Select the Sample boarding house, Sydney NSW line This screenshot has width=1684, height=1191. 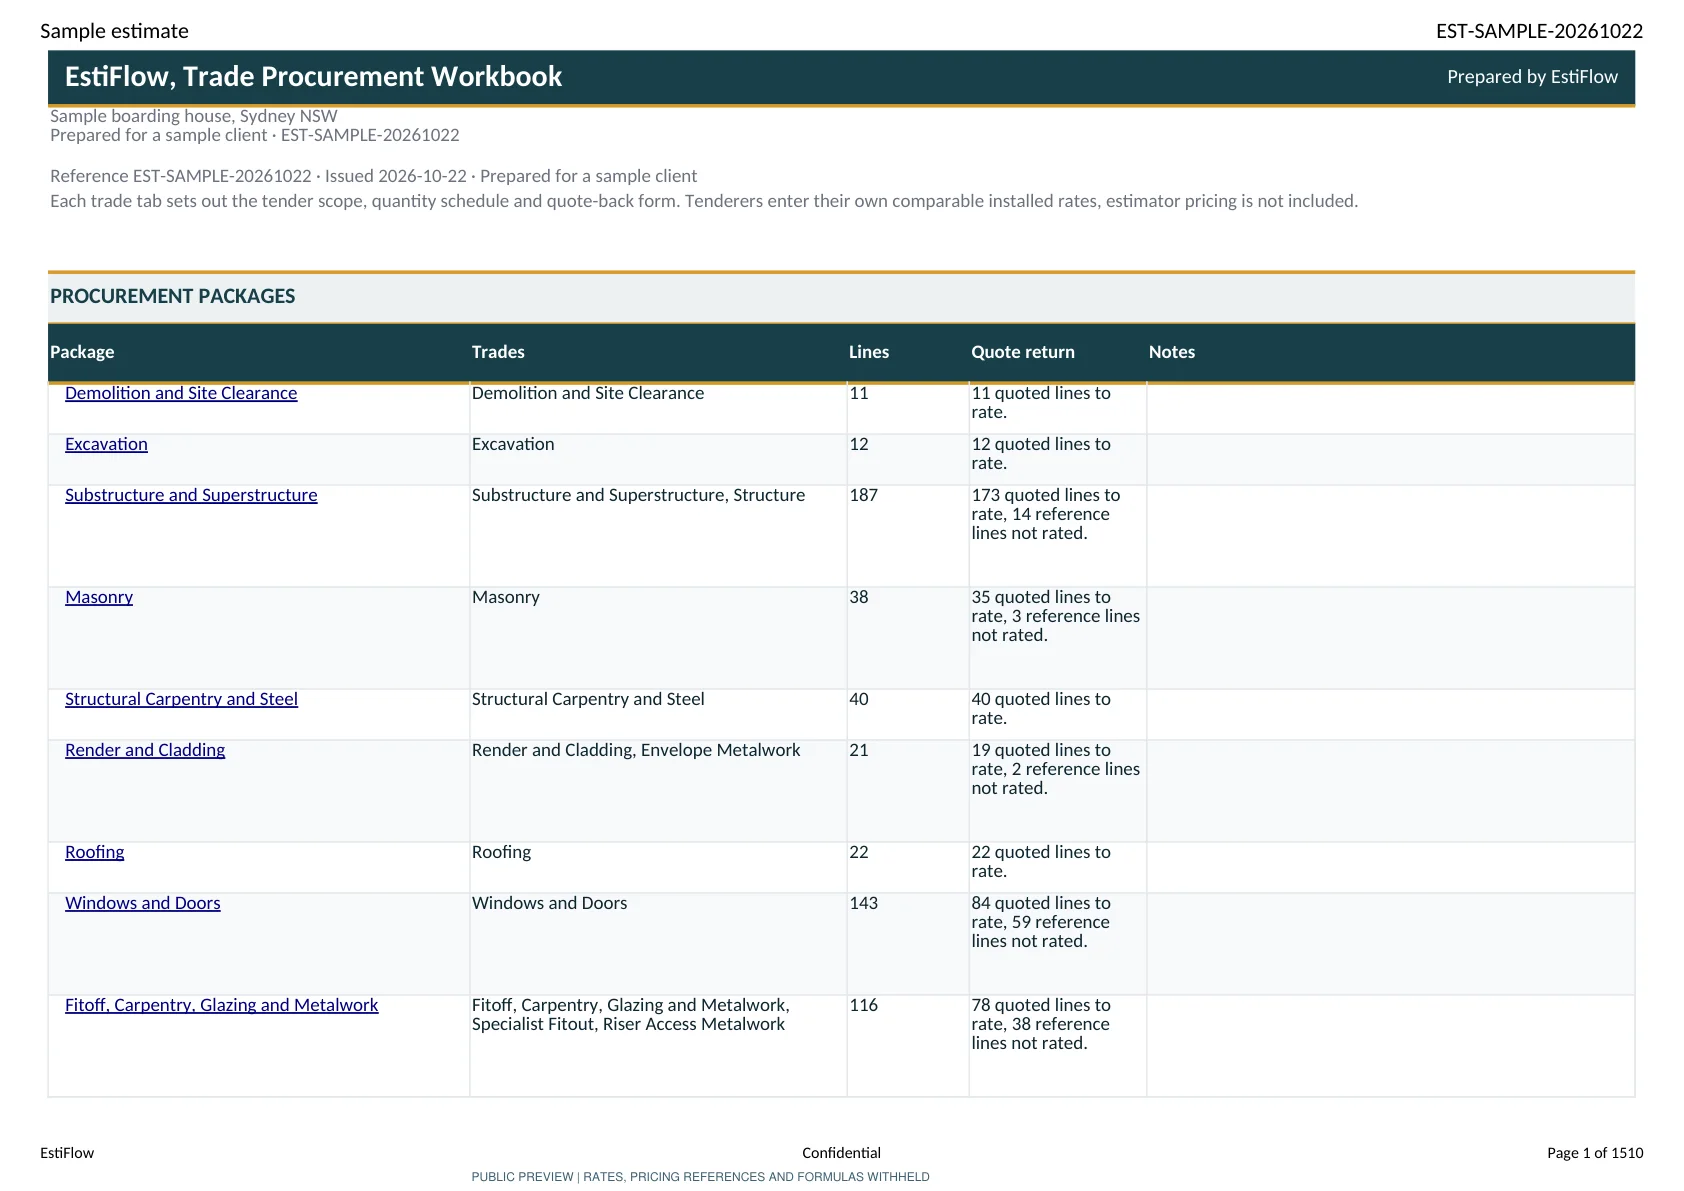click(x=194, y=116)
